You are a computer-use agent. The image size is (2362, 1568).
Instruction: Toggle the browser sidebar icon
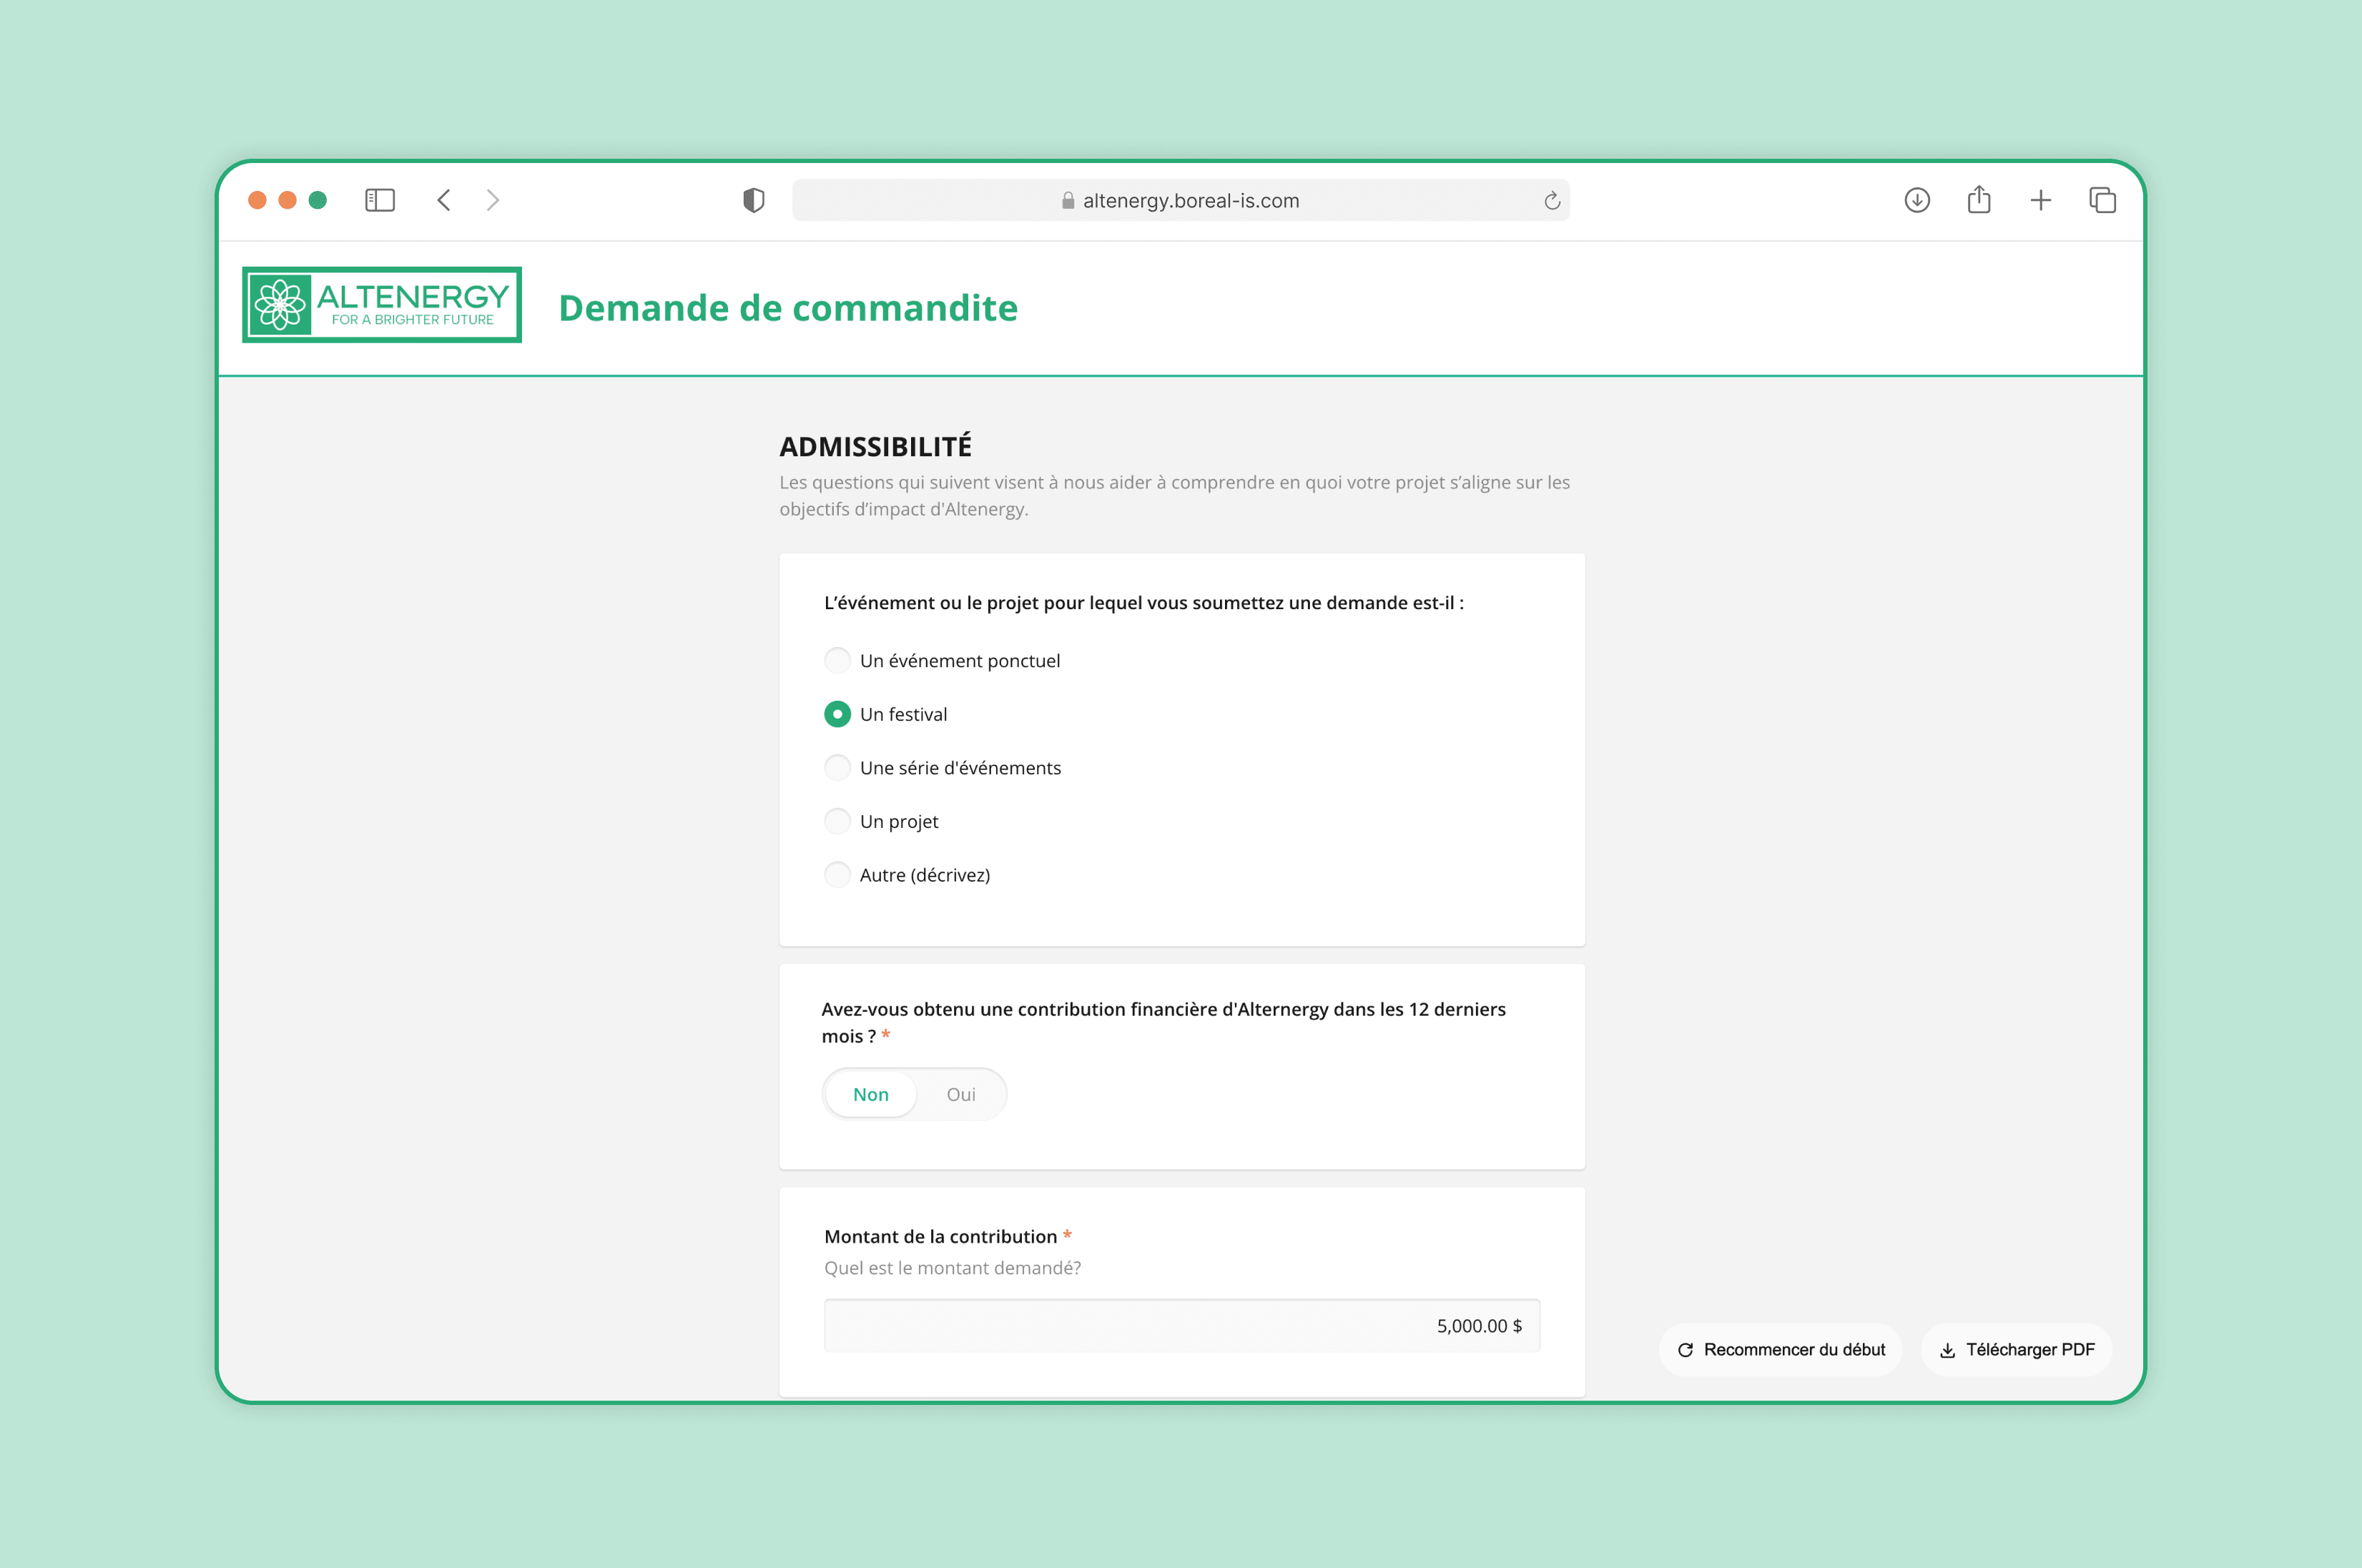[379, 200]
